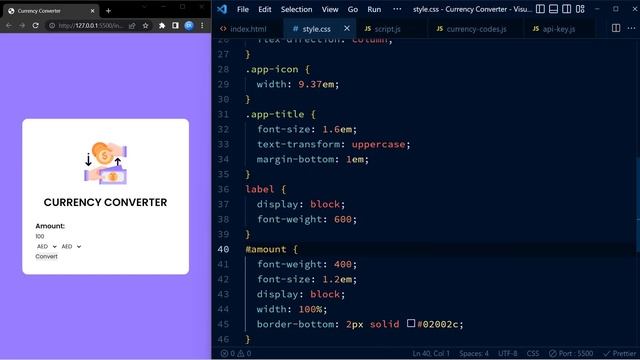
Task: Click the 'label {' selector line
Action: [x=266, y=189]
